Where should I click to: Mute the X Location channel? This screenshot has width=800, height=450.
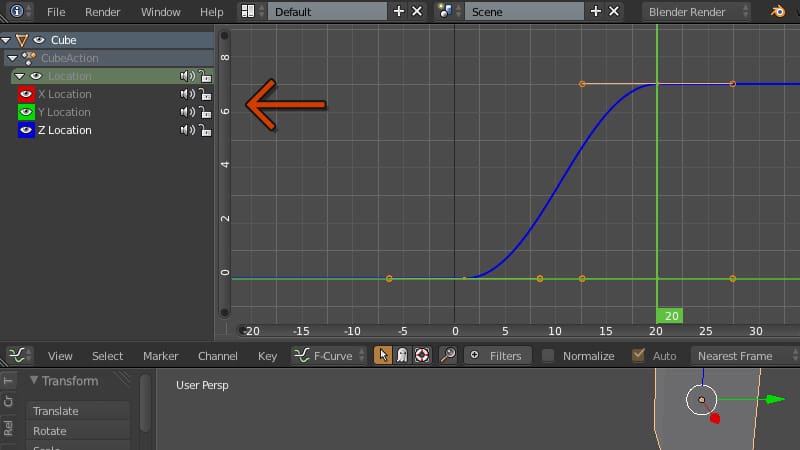[187, 94]
